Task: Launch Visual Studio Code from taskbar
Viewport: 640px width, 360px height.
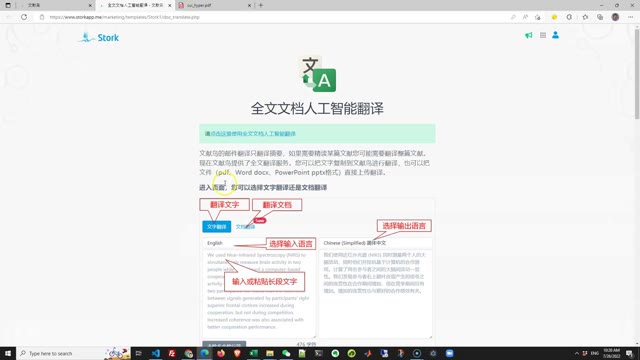Action: 156,353
